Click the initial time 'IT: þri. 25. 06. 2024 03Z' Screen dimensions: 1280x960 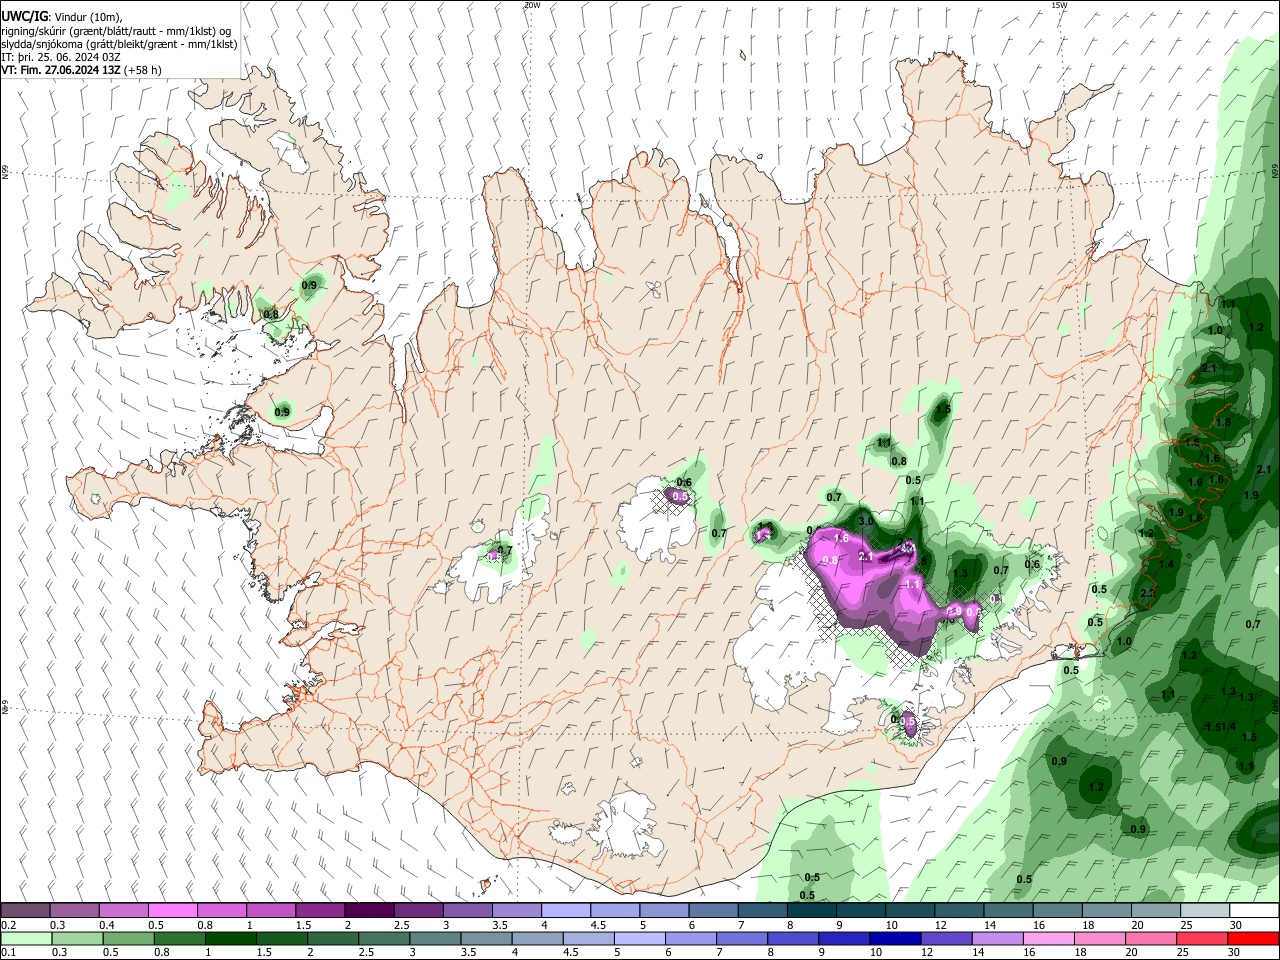pos(61,57)
